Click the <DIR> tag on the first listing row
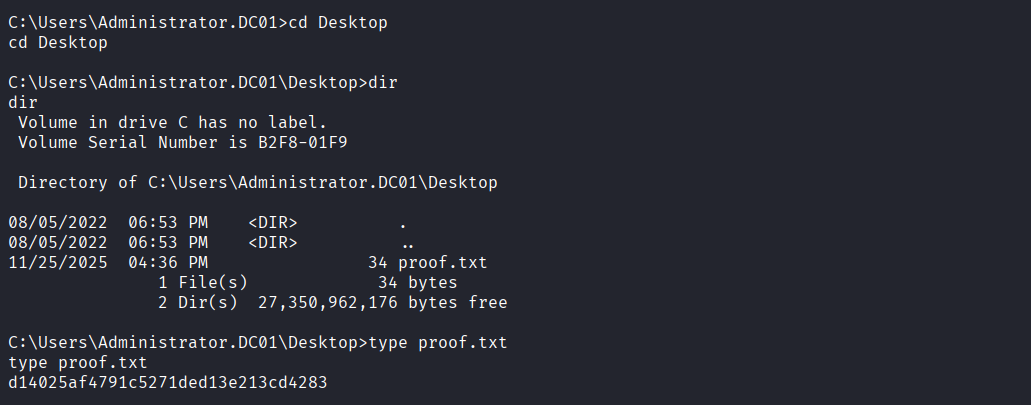The width and height of the screenshot is (1031, 405). tap(273, 223)
